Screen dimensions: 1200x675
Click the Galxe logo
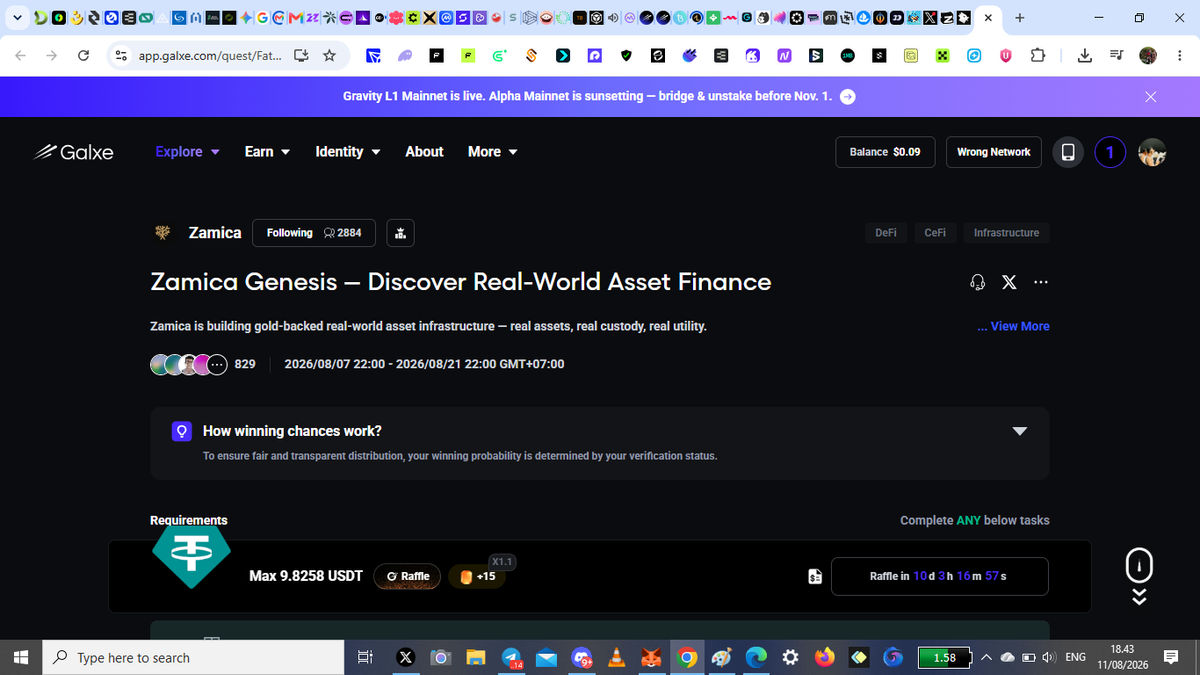click(x=74, y=152)
